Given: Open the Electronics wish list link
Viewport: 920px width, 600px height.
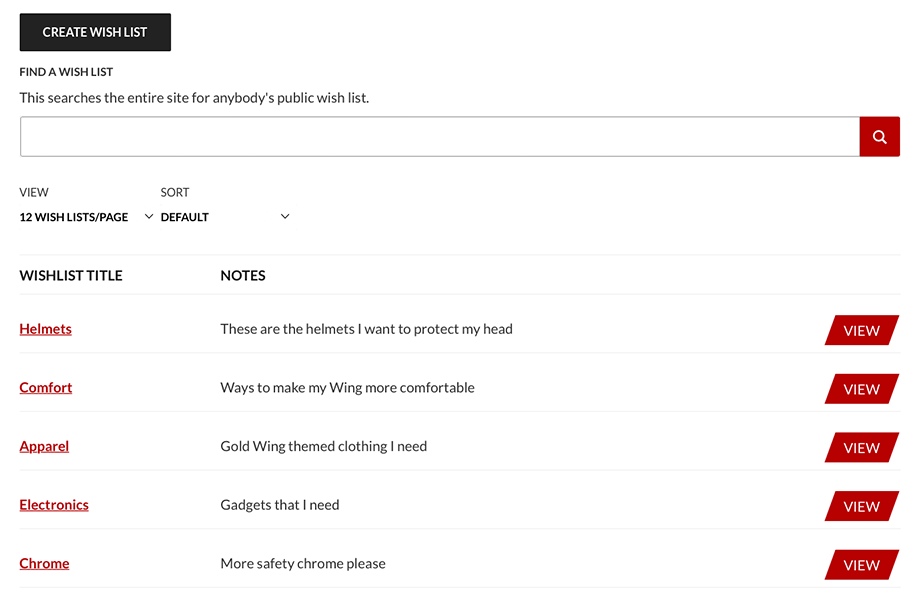Looking at the screenshot, I should pyautogui.click(x=54, y=505).
